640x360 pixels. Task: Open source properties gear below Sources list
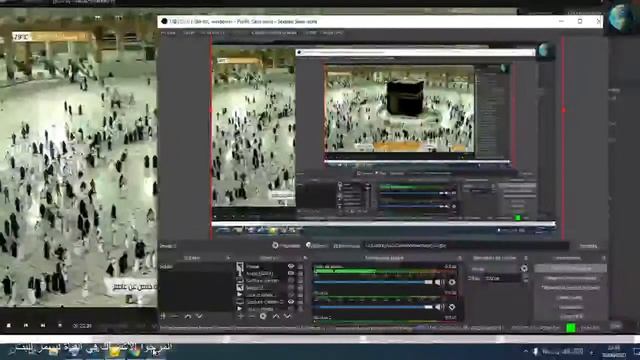click(x=263, y=316)
